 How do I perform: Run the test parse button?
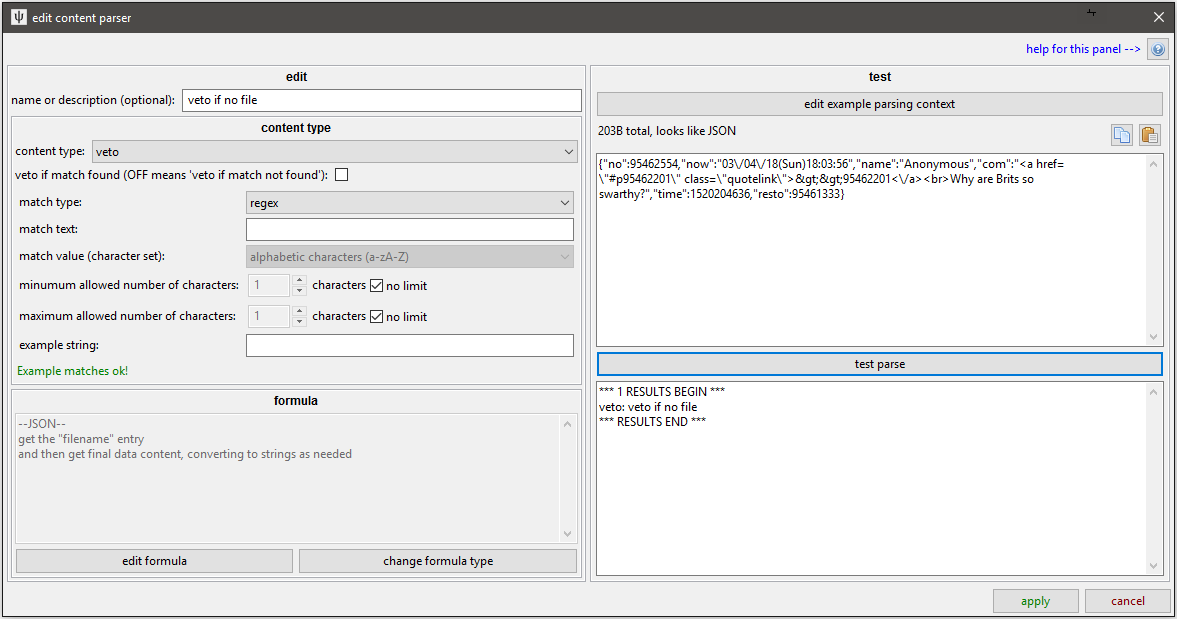[880, 364]
